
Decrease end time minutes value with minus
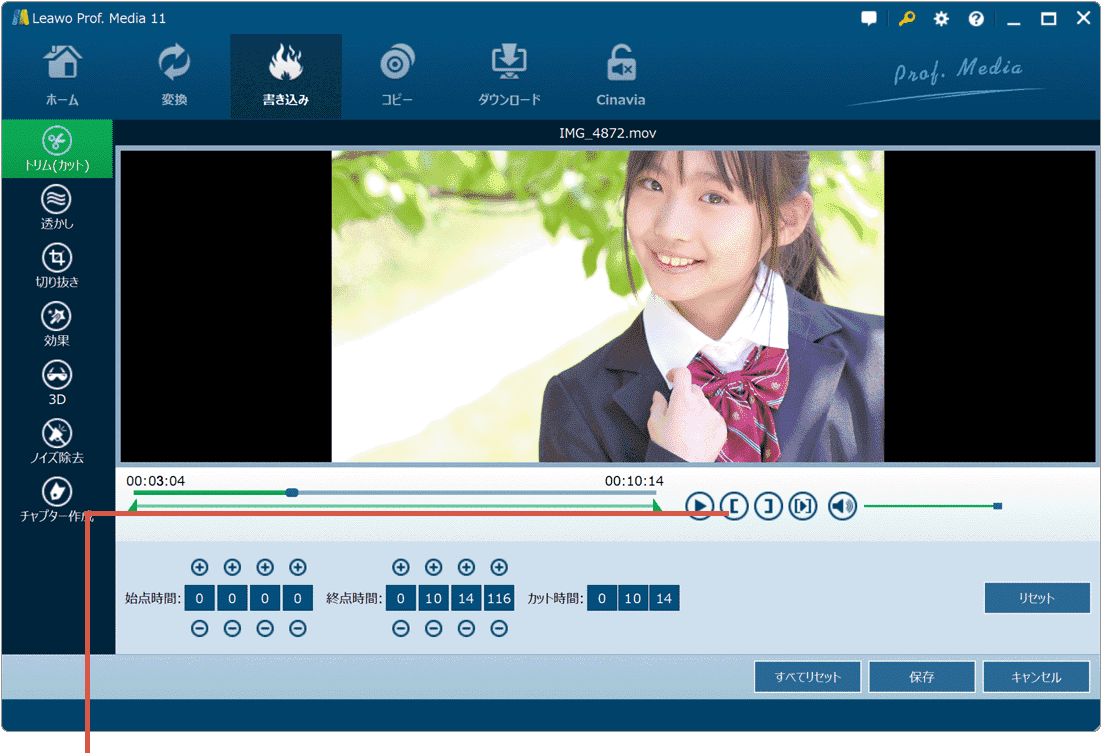(x=433, y=629)
